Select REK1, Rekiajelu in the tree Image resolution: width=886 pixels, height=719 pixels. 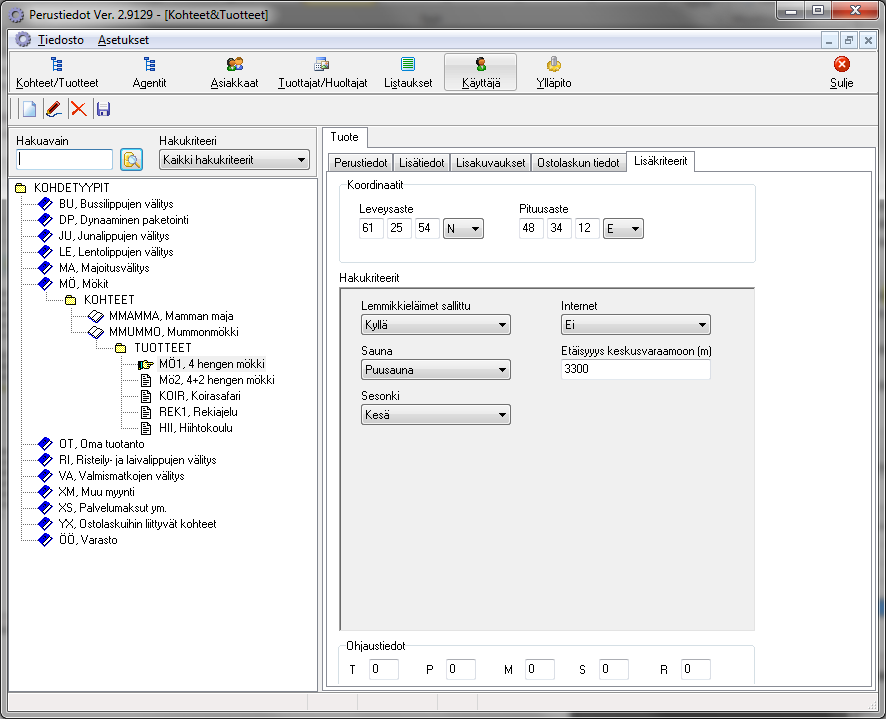click(x=198, y=412)
